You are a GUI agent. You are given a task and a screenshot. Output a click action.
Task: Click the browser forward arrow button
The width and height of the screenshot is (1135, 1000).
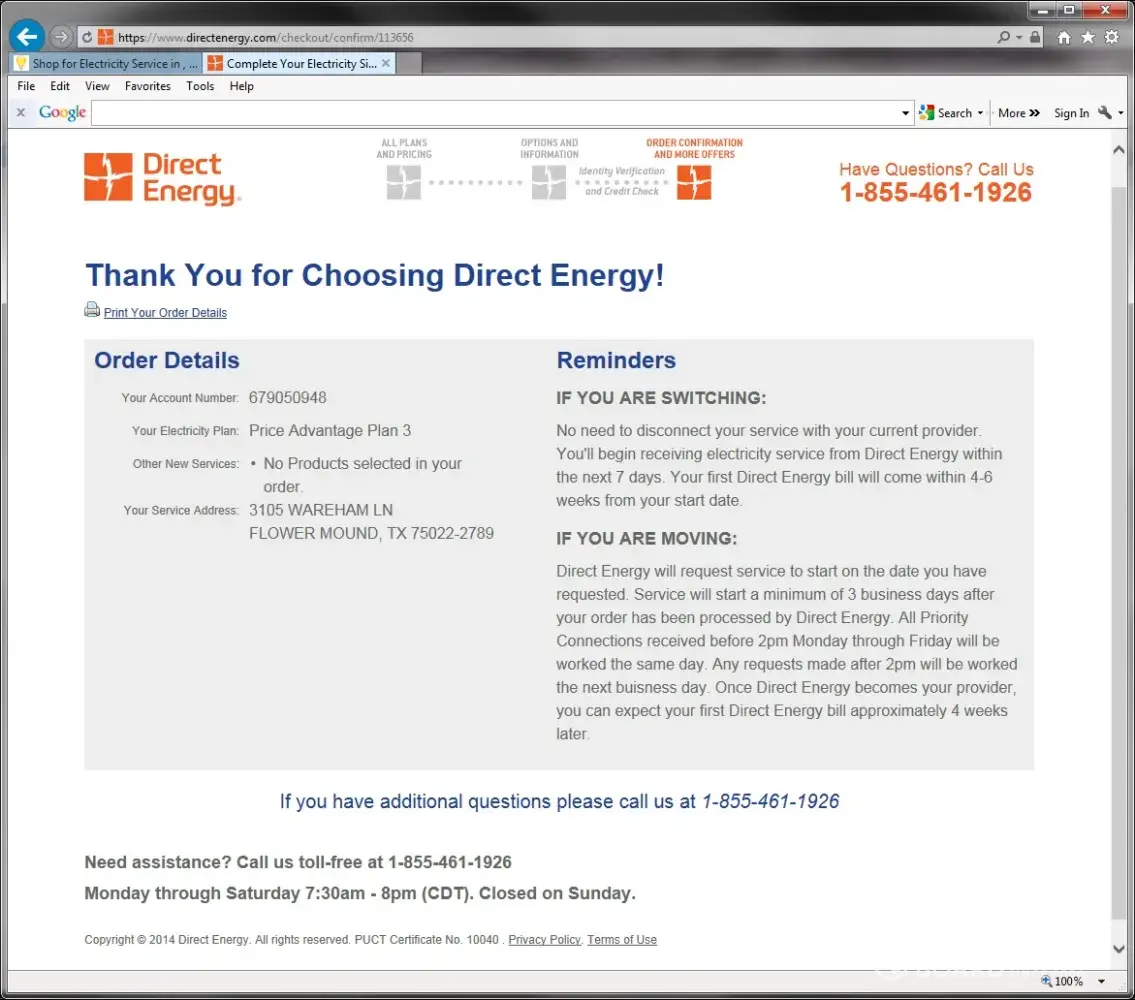point(62,36)
